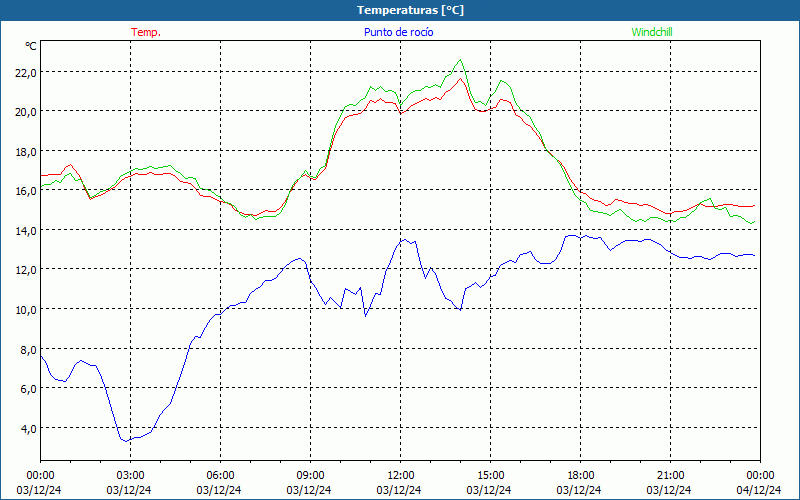Select the blue "Punto de rocío" legend label
This screenshot has height=500, width=800.
pyautogui.click(x=398, y=32)
